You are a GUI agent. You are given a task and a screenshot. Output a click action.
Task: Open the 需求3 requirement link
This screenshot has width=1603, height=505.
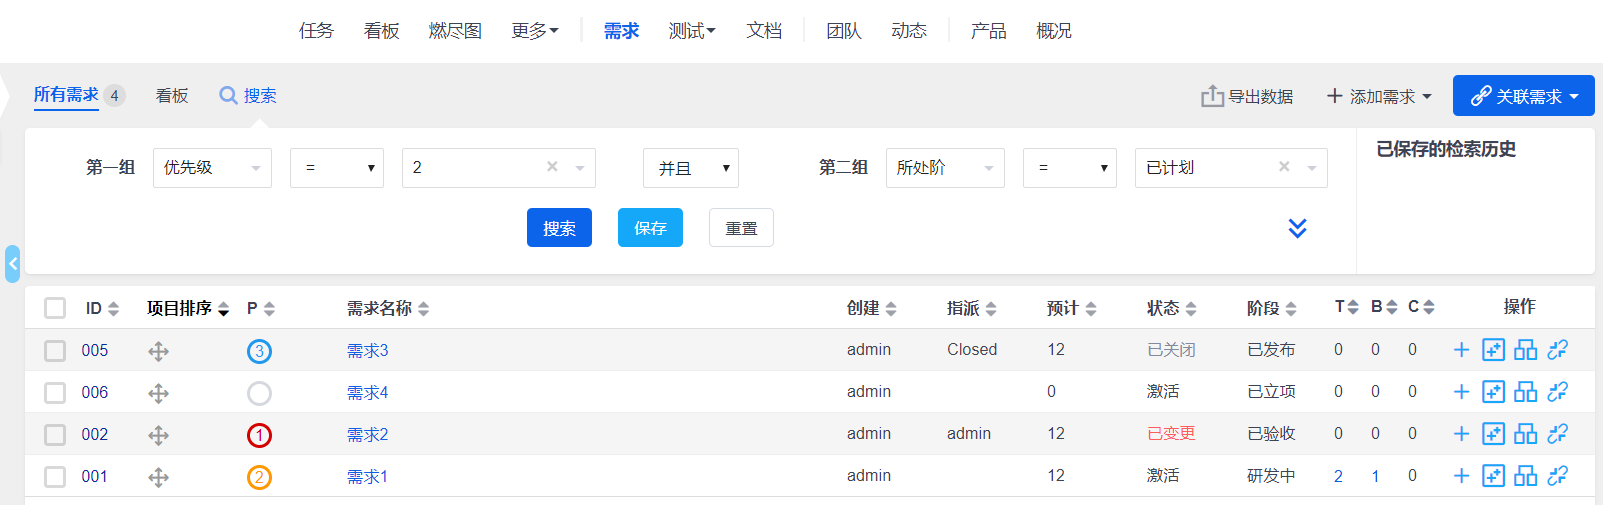coord(367,351)
